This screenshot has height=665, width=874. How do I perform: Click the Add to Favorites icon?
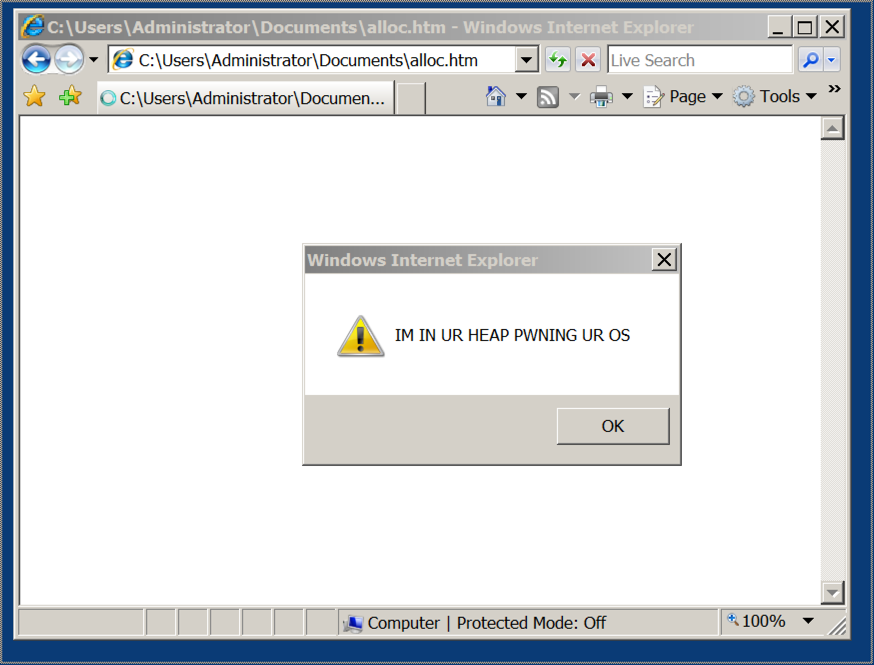pyautogui.click(x=70, y=96)
